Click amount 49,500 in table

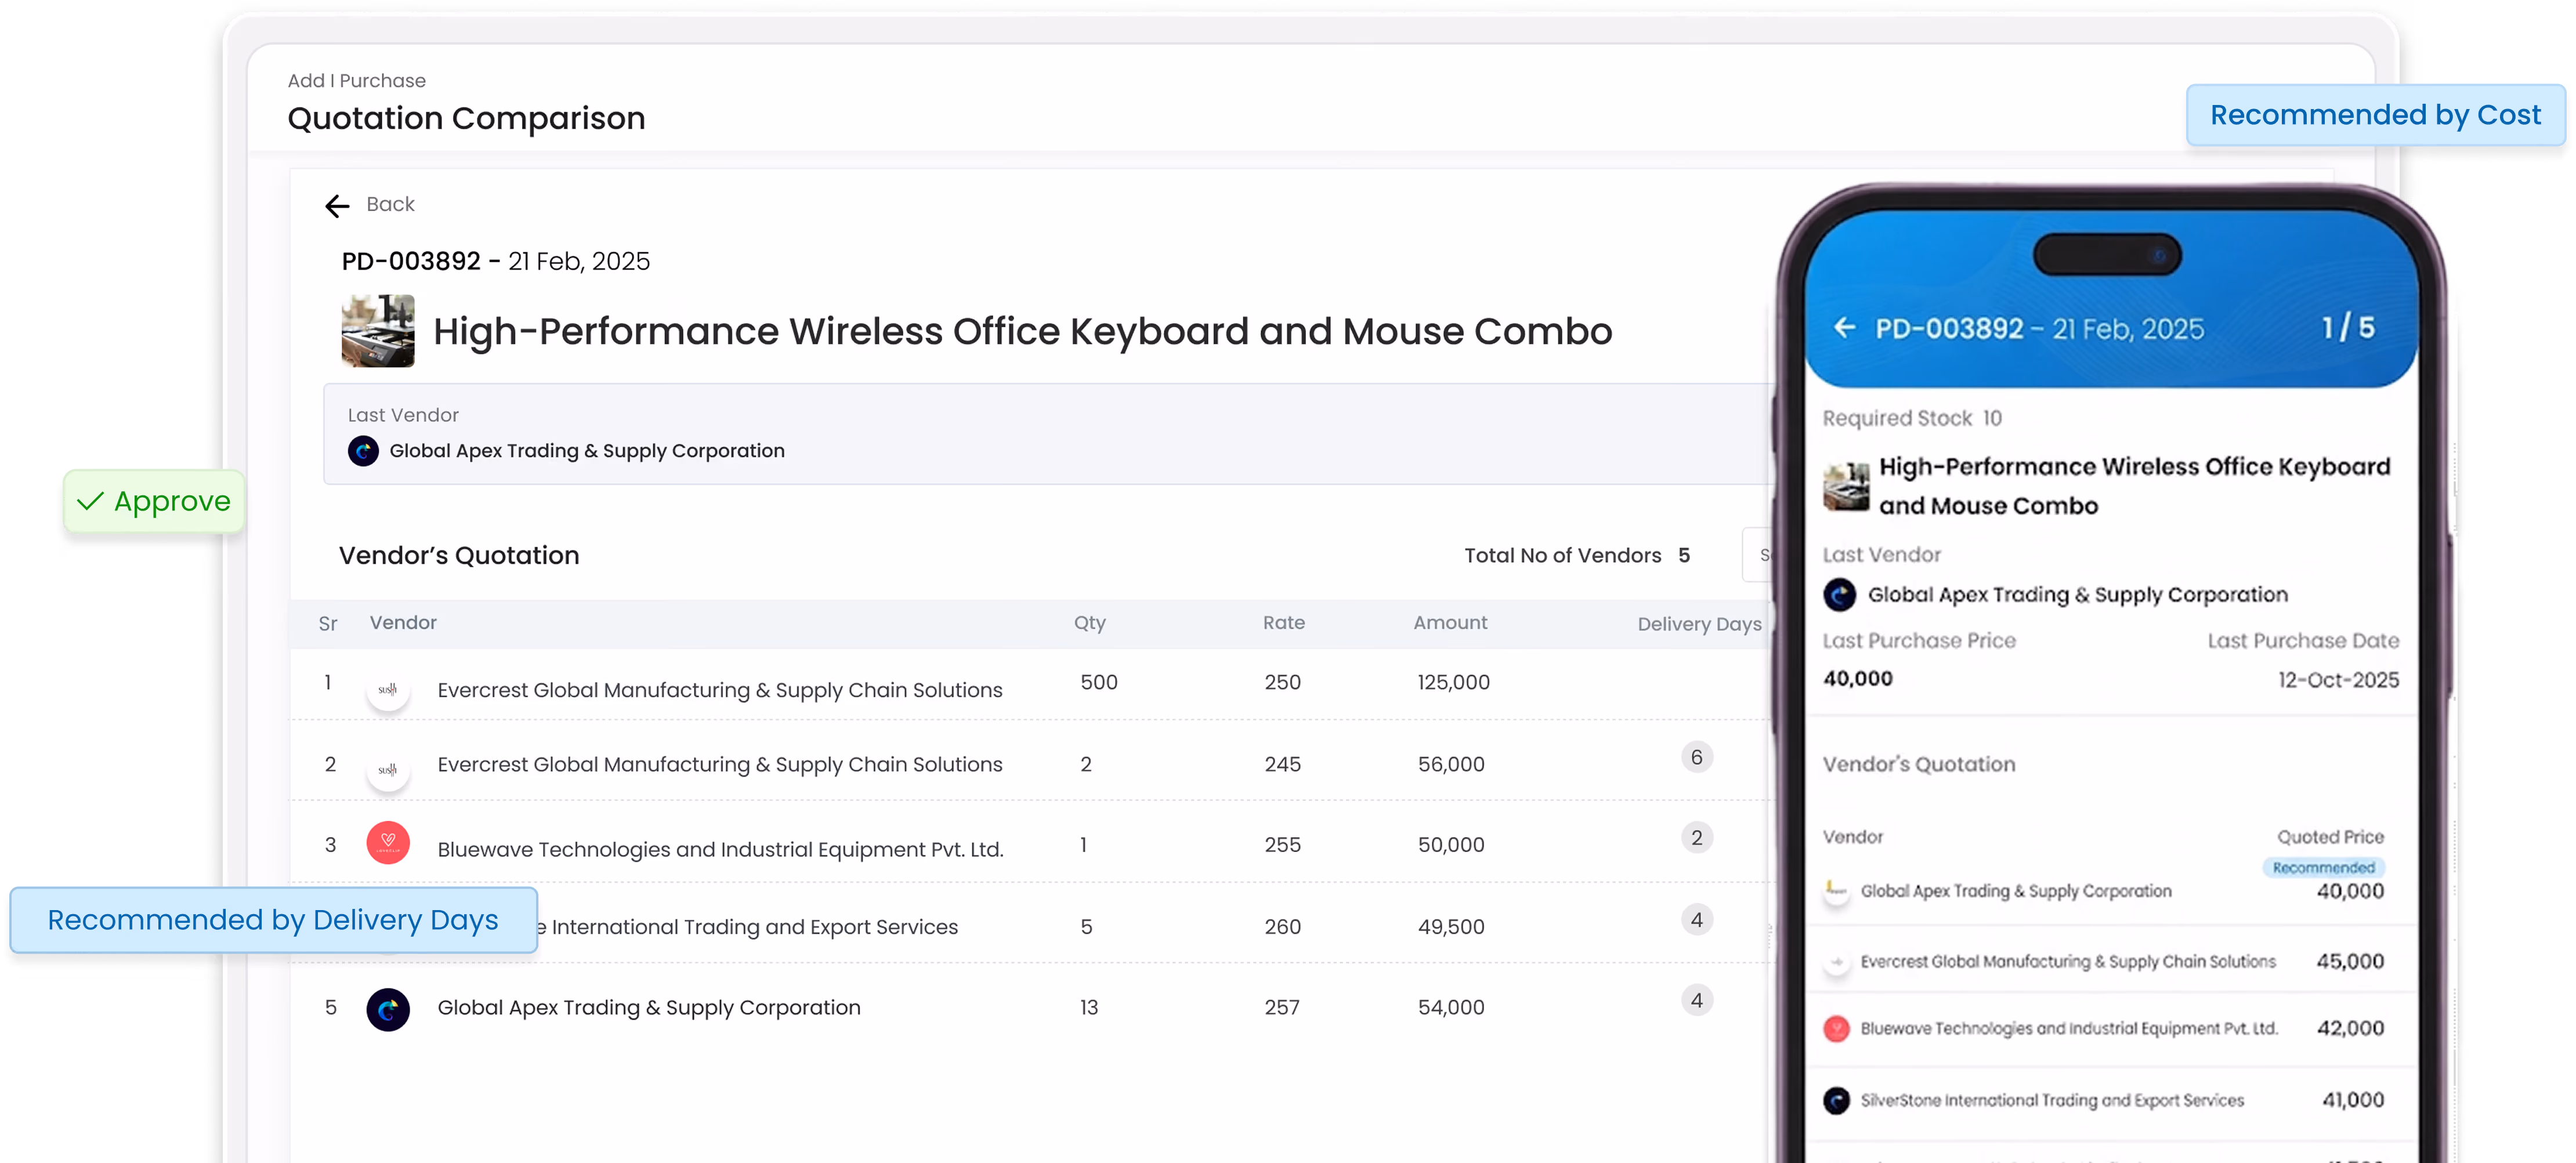1451,927
